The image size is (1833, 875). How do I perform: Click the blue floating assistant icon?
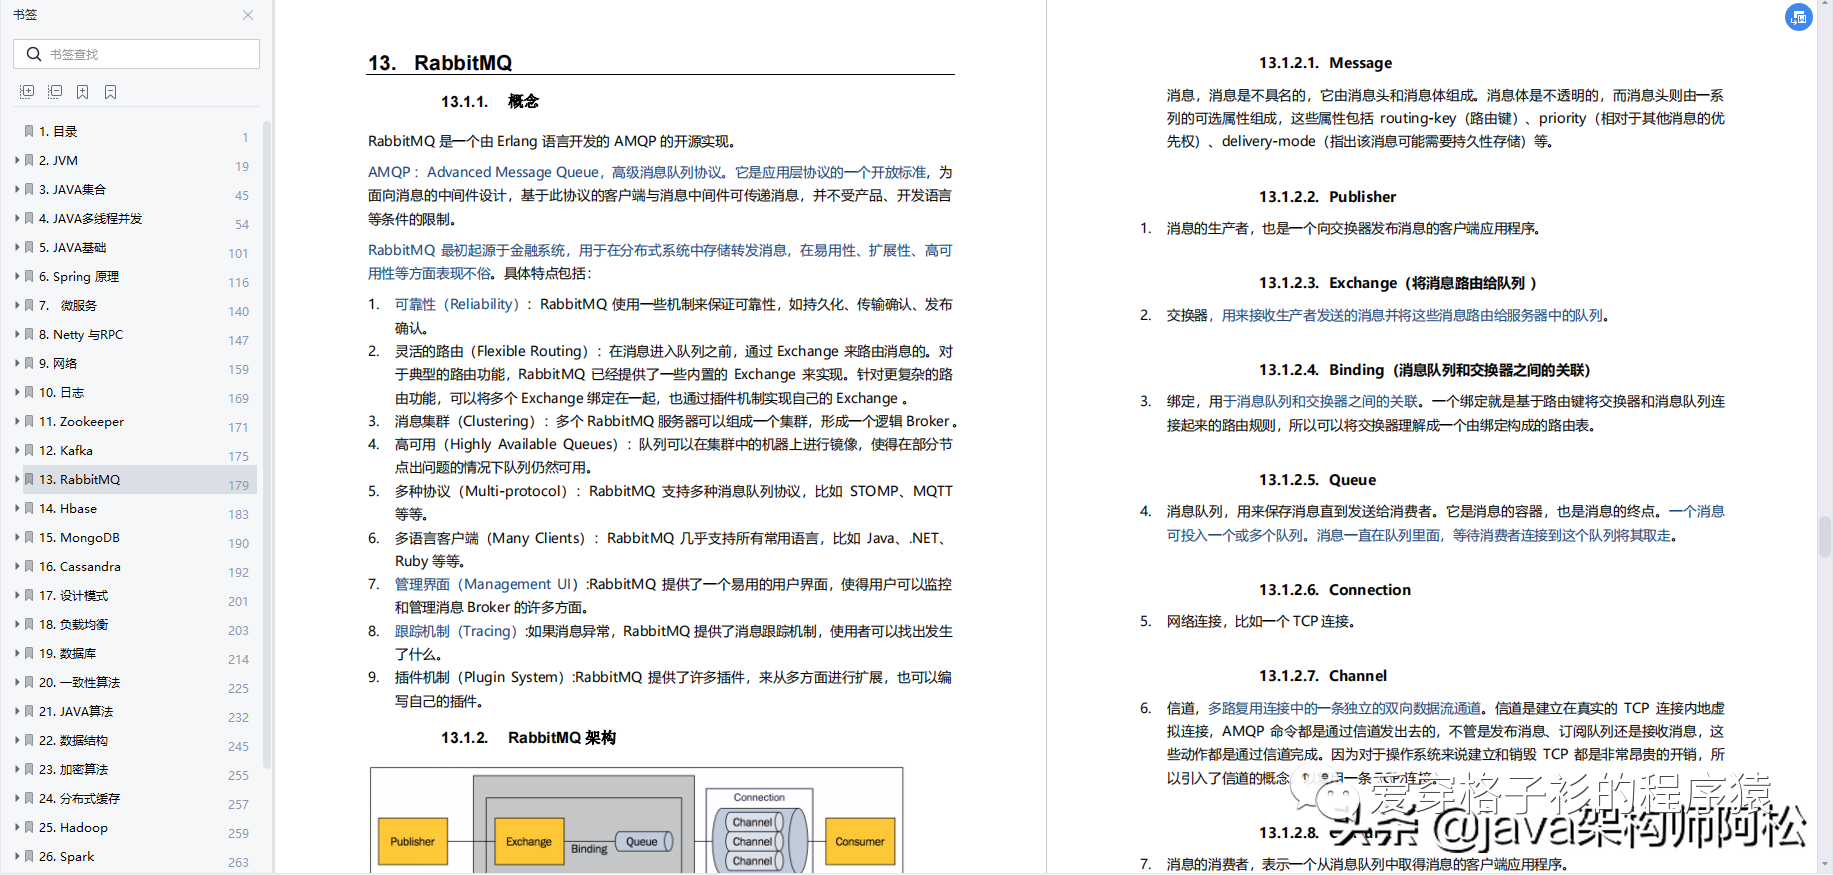(1799, 17)
